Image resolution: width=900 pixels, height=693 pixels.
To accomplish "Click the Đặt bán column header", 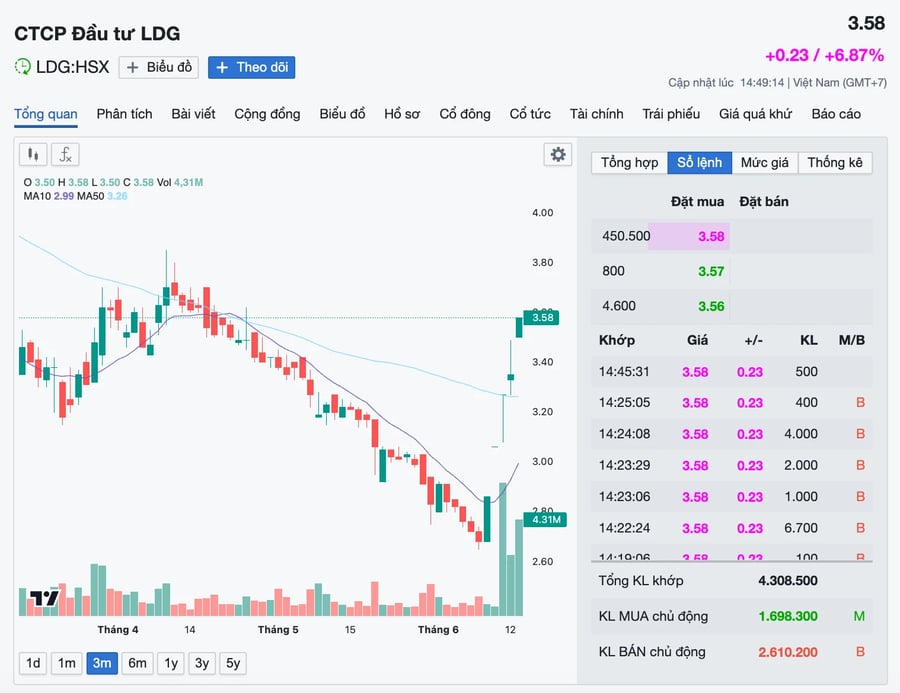I will coord(764,202).
